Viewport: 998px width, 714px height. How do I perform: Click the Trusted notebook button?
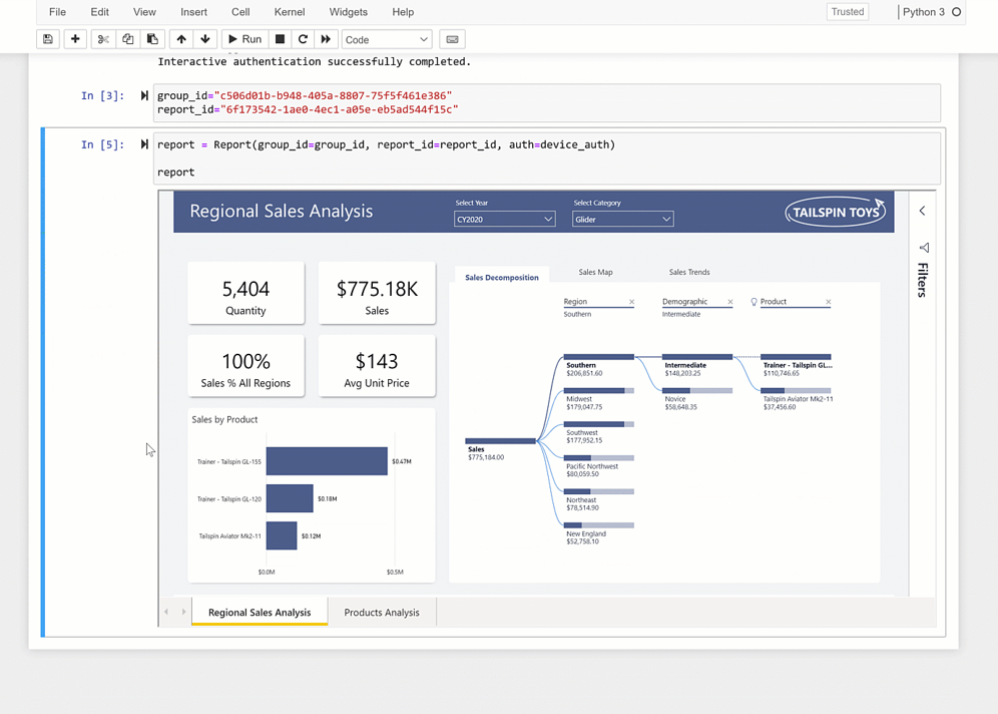[847, 12]
